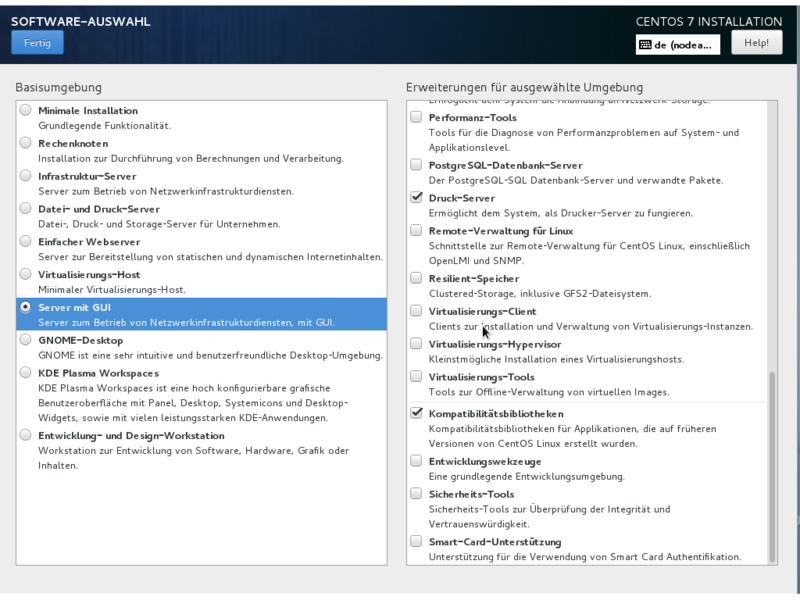Click the highlighted Server mit GUI label
Screen dimensions: 800x600
74,308
